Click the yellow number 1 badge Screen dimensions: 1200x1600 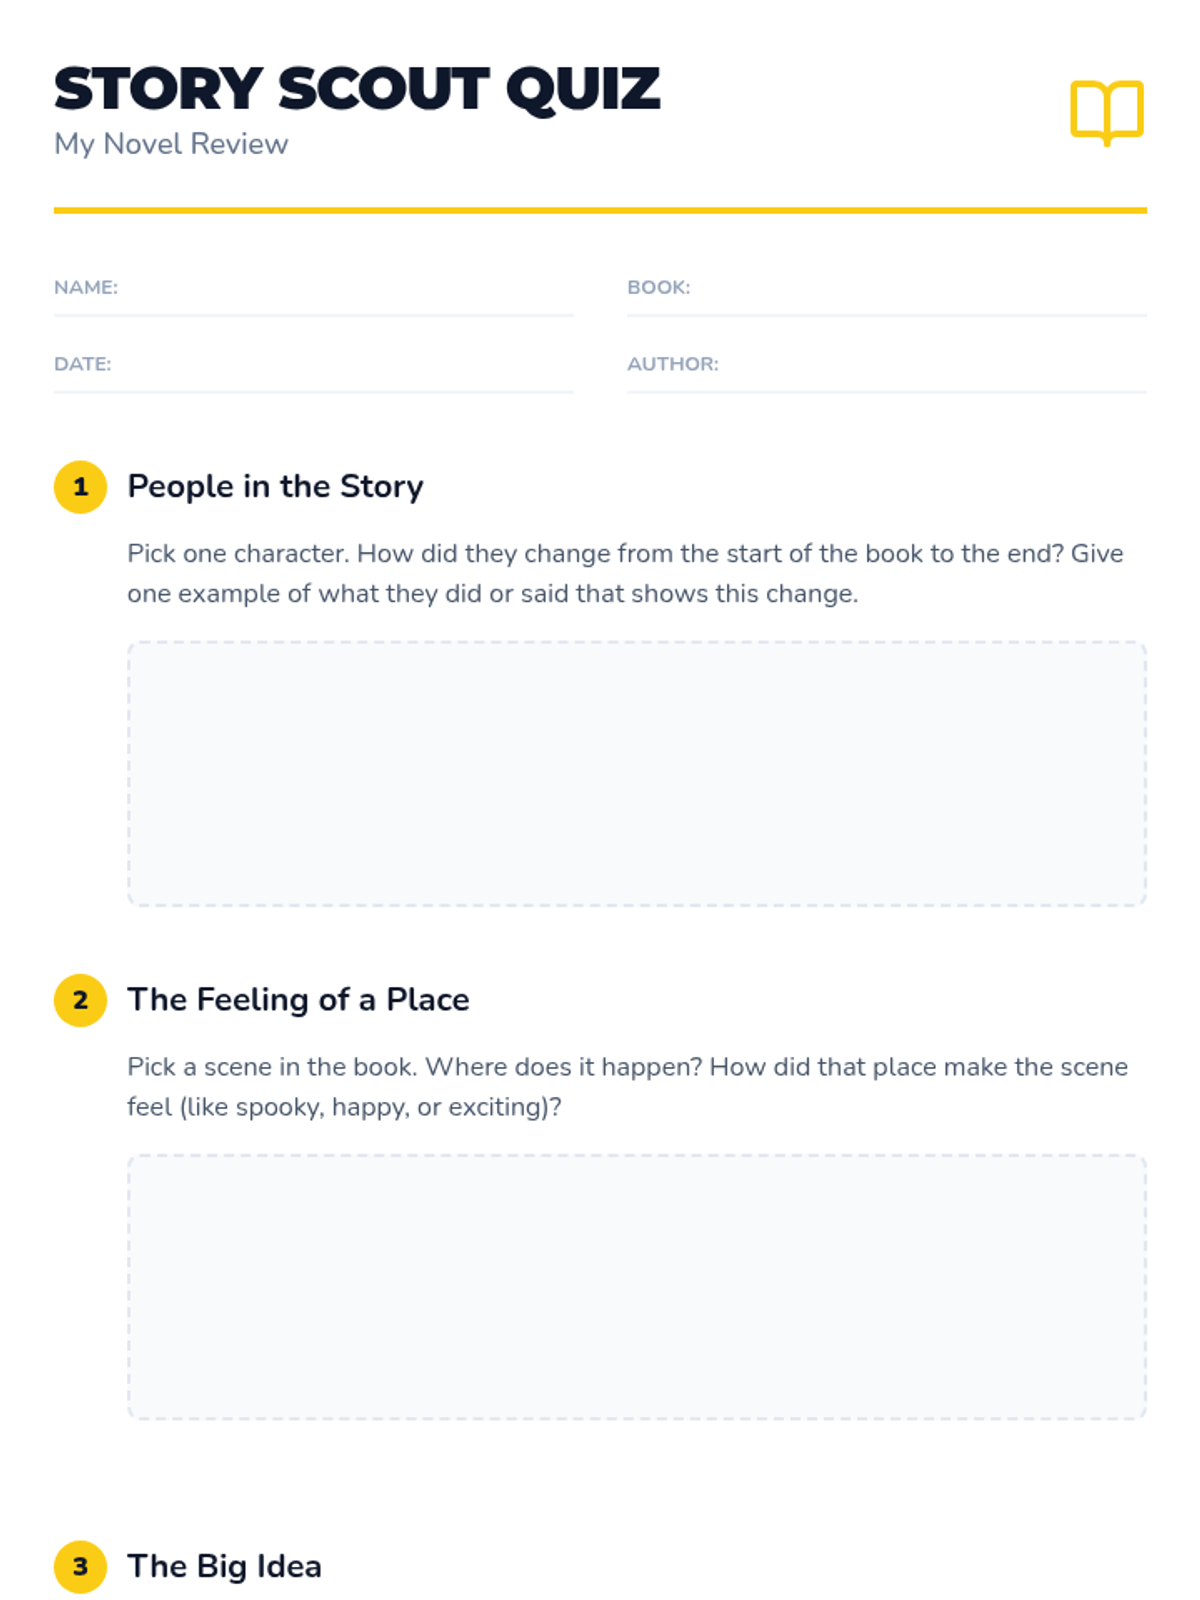80,487
